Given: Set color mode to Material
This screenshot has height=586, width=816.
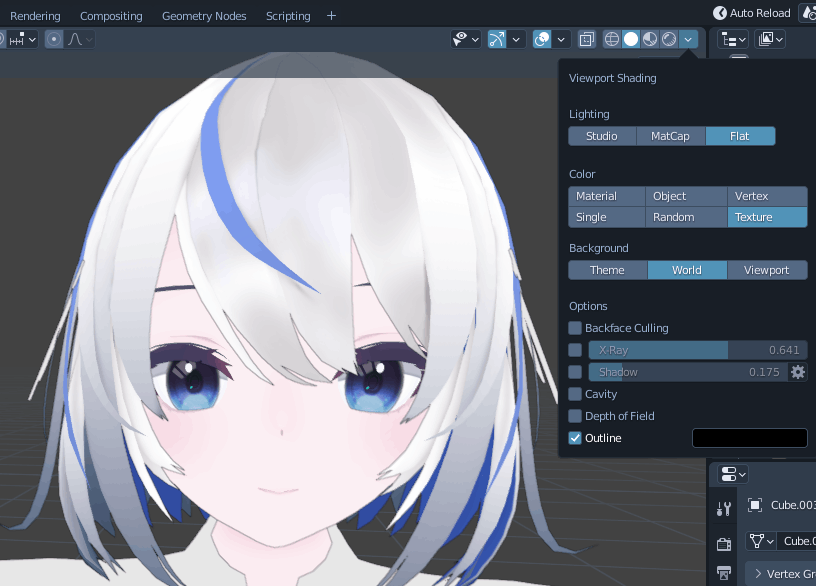Looking at the screenshot, I should [x=607, y=196].
